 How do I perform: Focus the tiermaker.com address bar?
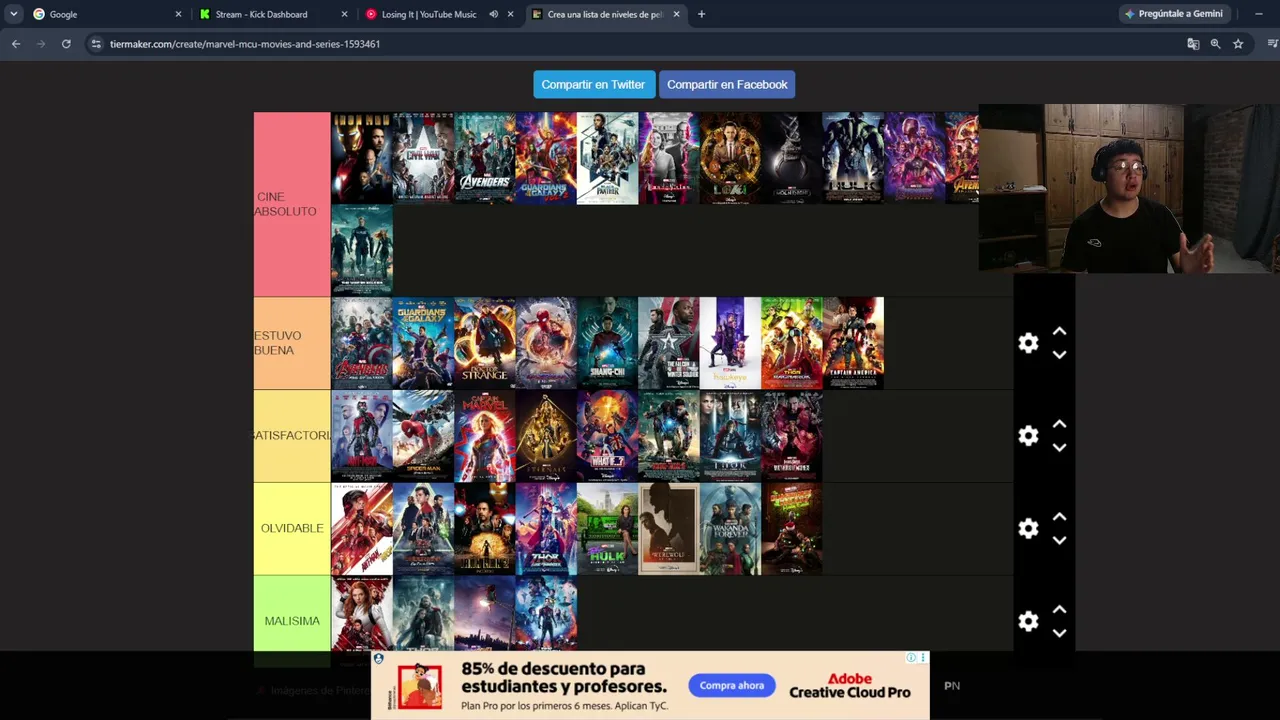640,44
